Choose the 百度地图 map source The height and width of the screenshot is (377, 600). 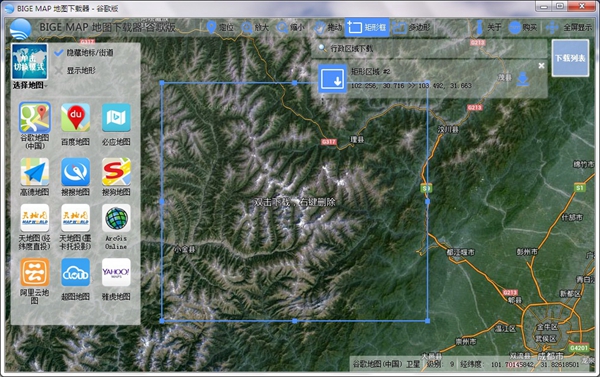point(75,124)
